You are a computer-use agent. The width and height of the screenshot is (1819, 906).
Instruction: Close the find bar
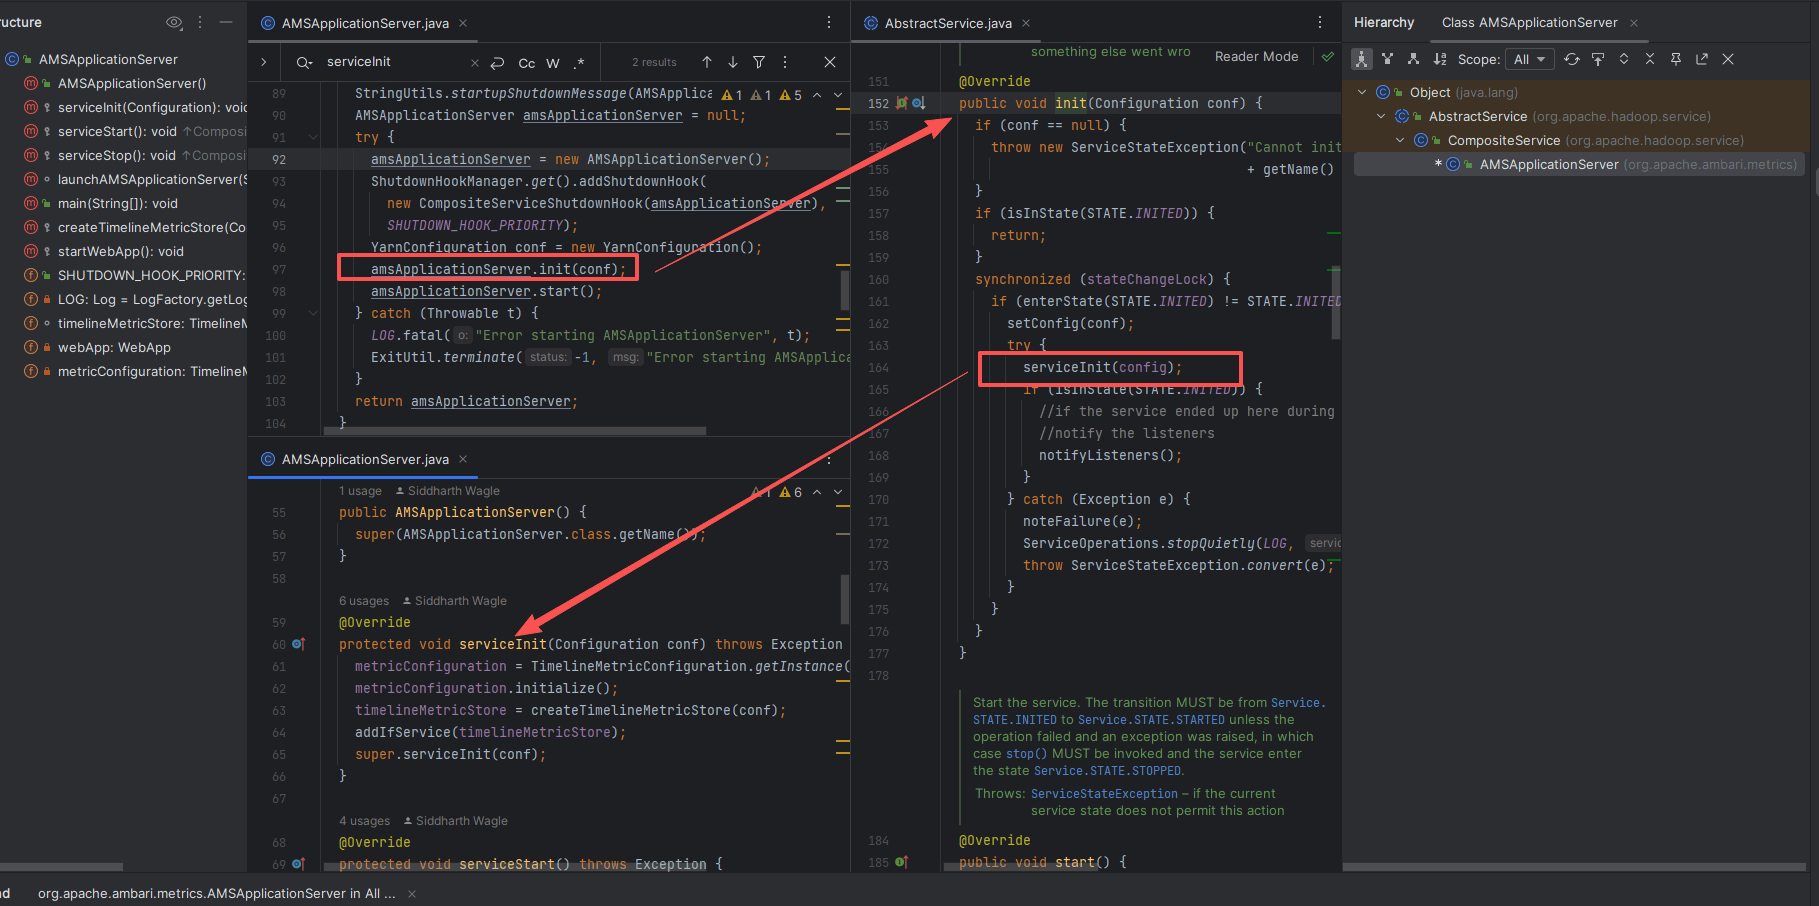tap(830, 62)
